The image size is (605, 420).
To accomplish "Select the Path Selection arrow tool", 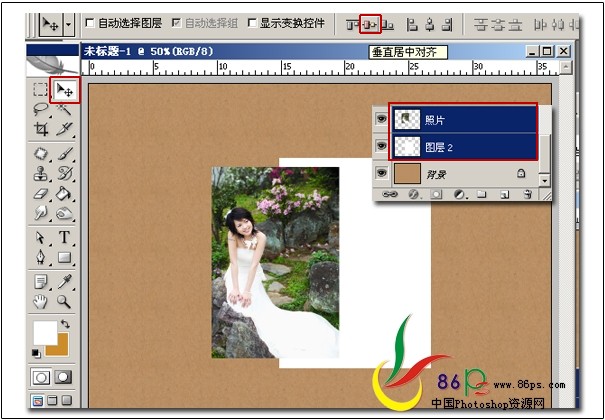I will 40,238.
